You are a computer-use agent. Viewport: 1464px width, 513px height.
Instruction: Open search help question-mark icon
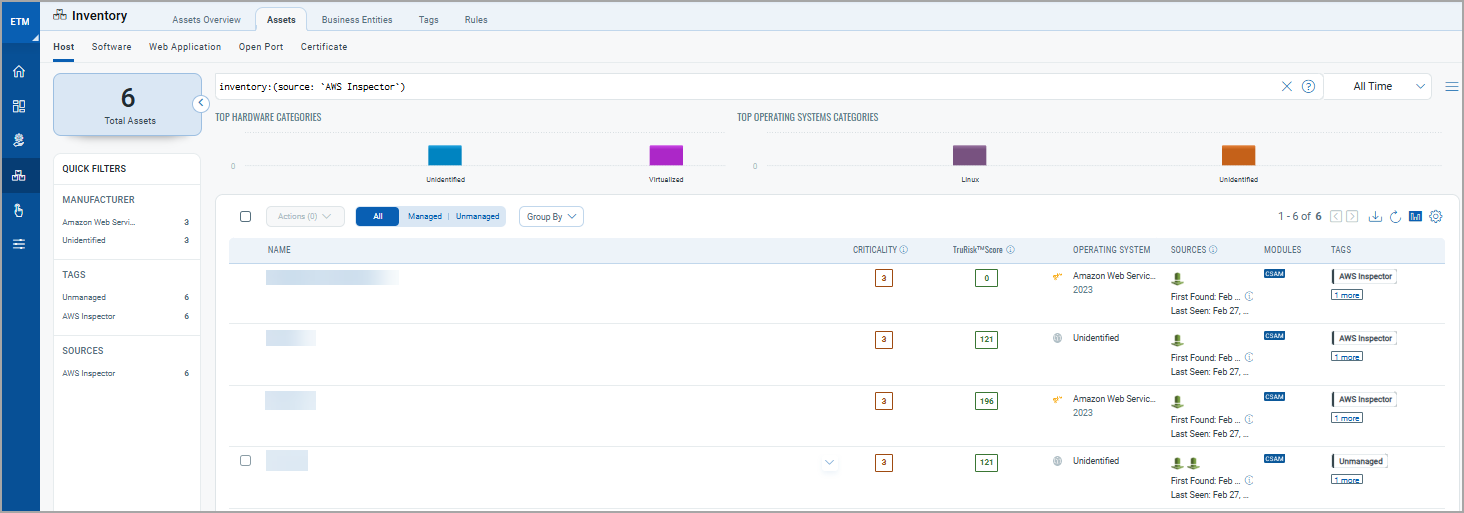pos(1308,86)
